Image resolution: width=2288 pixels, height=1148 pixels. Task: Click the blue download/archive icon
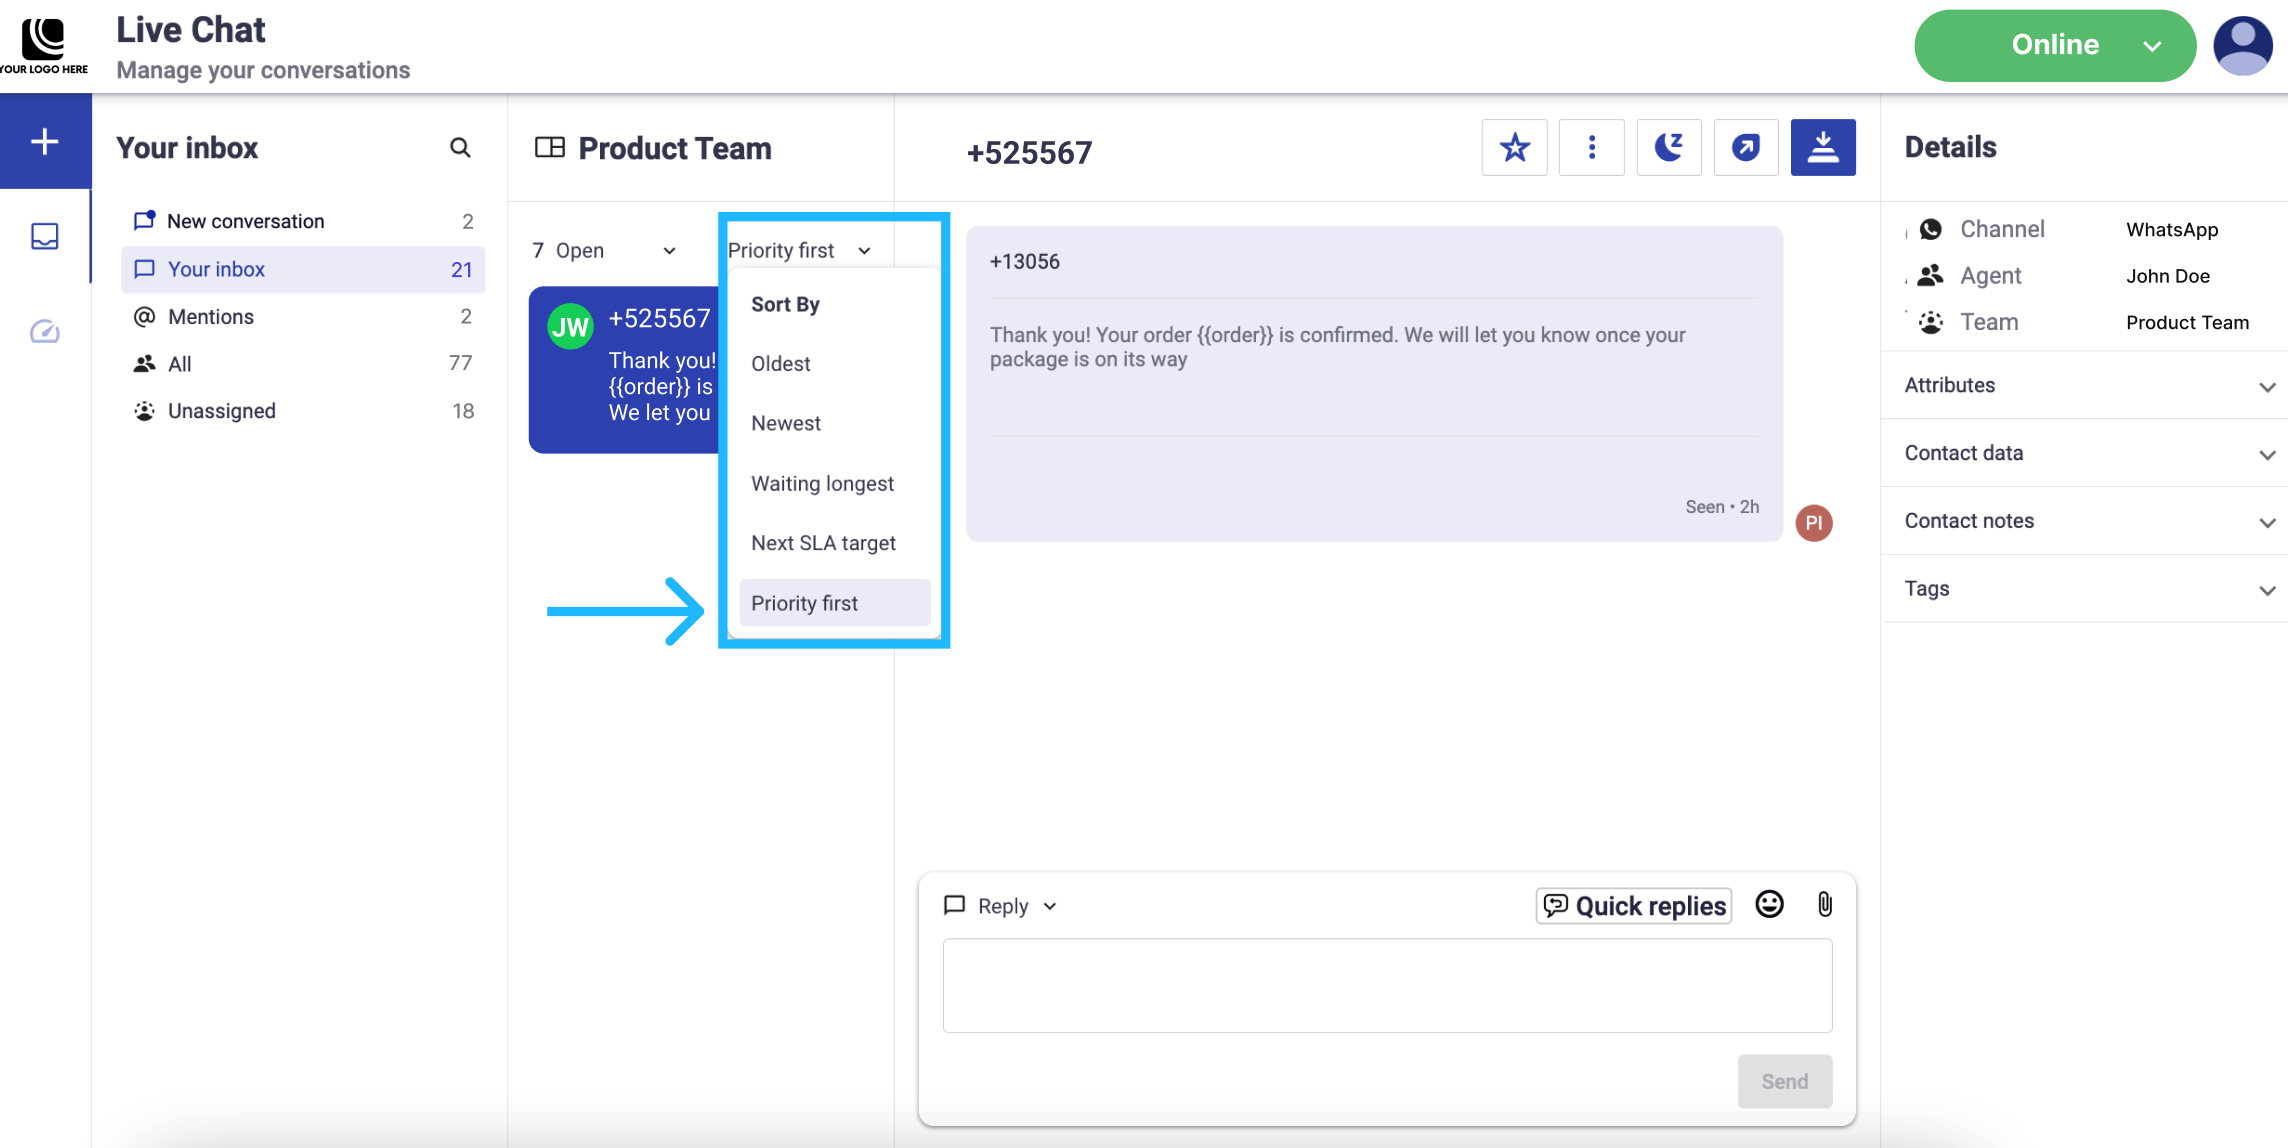point(1822,148)
